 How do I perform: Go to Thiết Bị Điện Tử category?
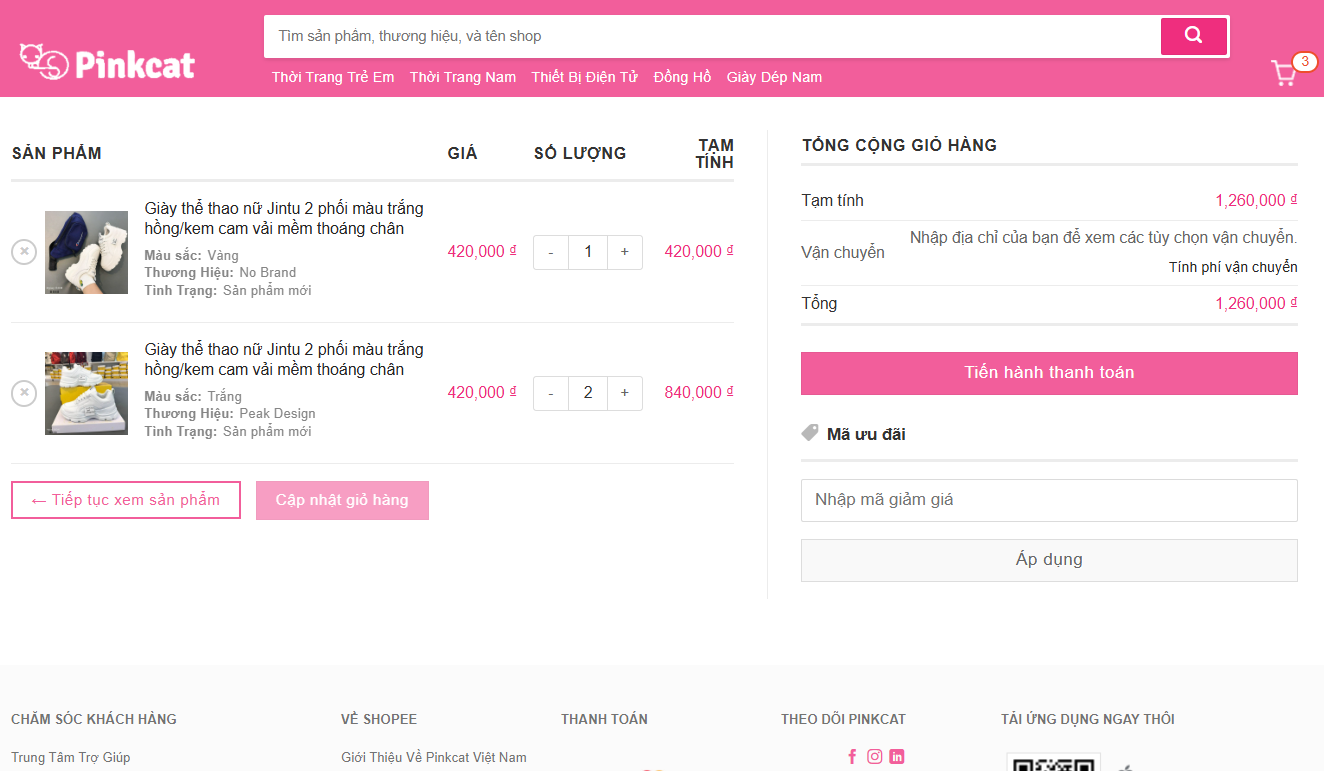[x=585, y=77]
